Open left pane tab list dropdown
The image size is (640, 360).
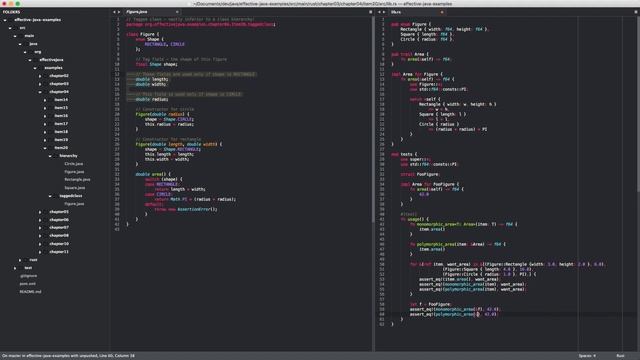pos(370,12)
